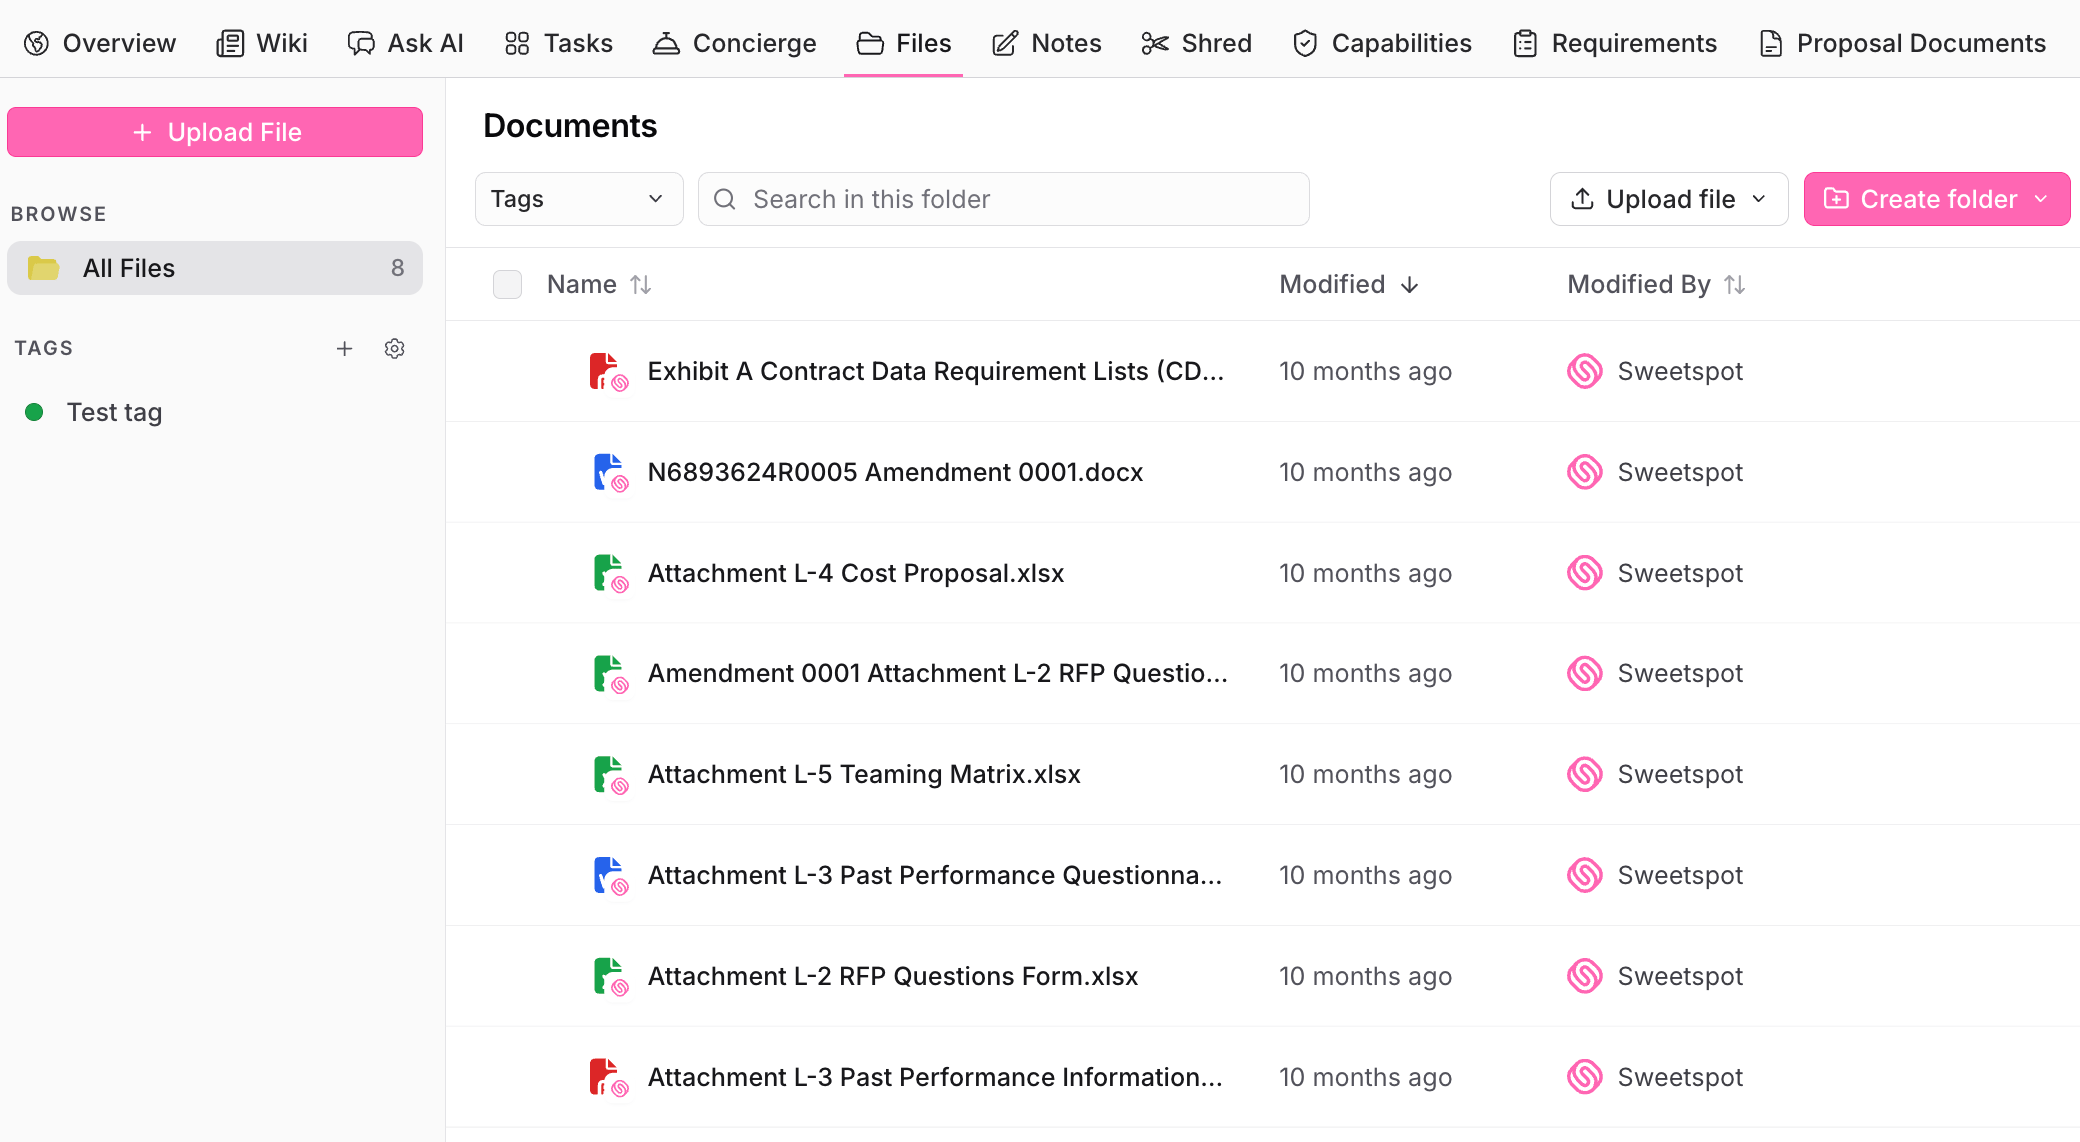Add a new tag with plus icon
The image size is (2080, 1142).
[345, 348]
